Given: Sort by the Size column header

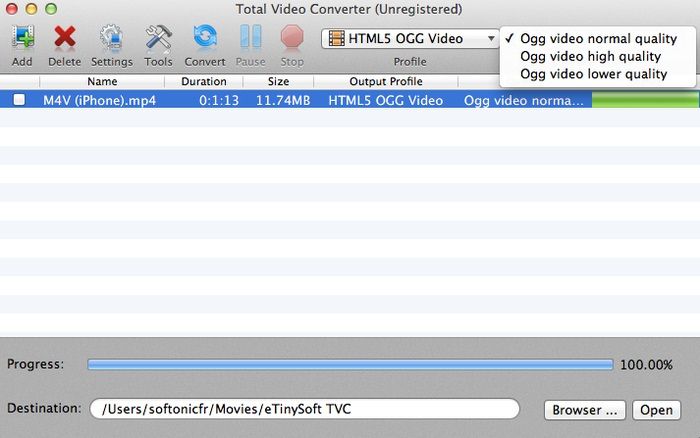Looking at the screenshot, I should 278,81.
